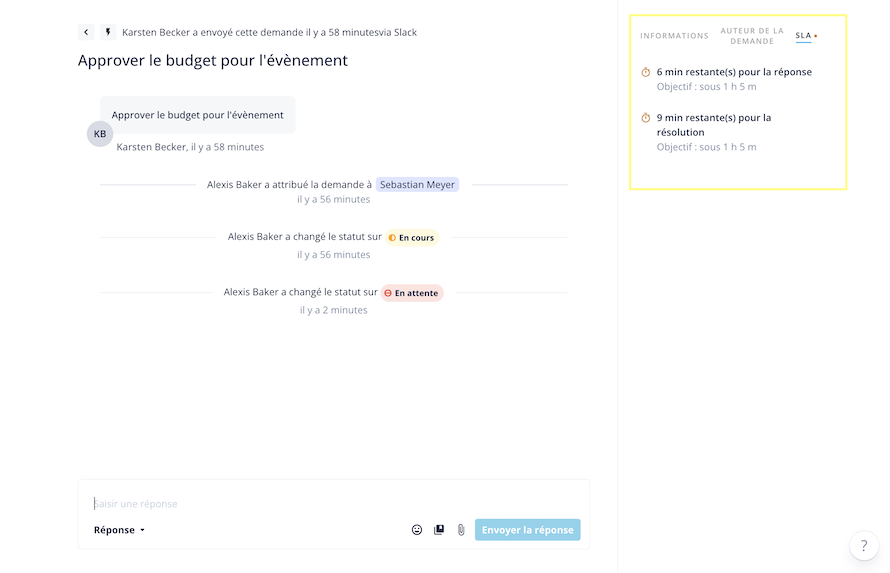Click the Sebastian Meyer assignee tag

(x=417, y=184)
